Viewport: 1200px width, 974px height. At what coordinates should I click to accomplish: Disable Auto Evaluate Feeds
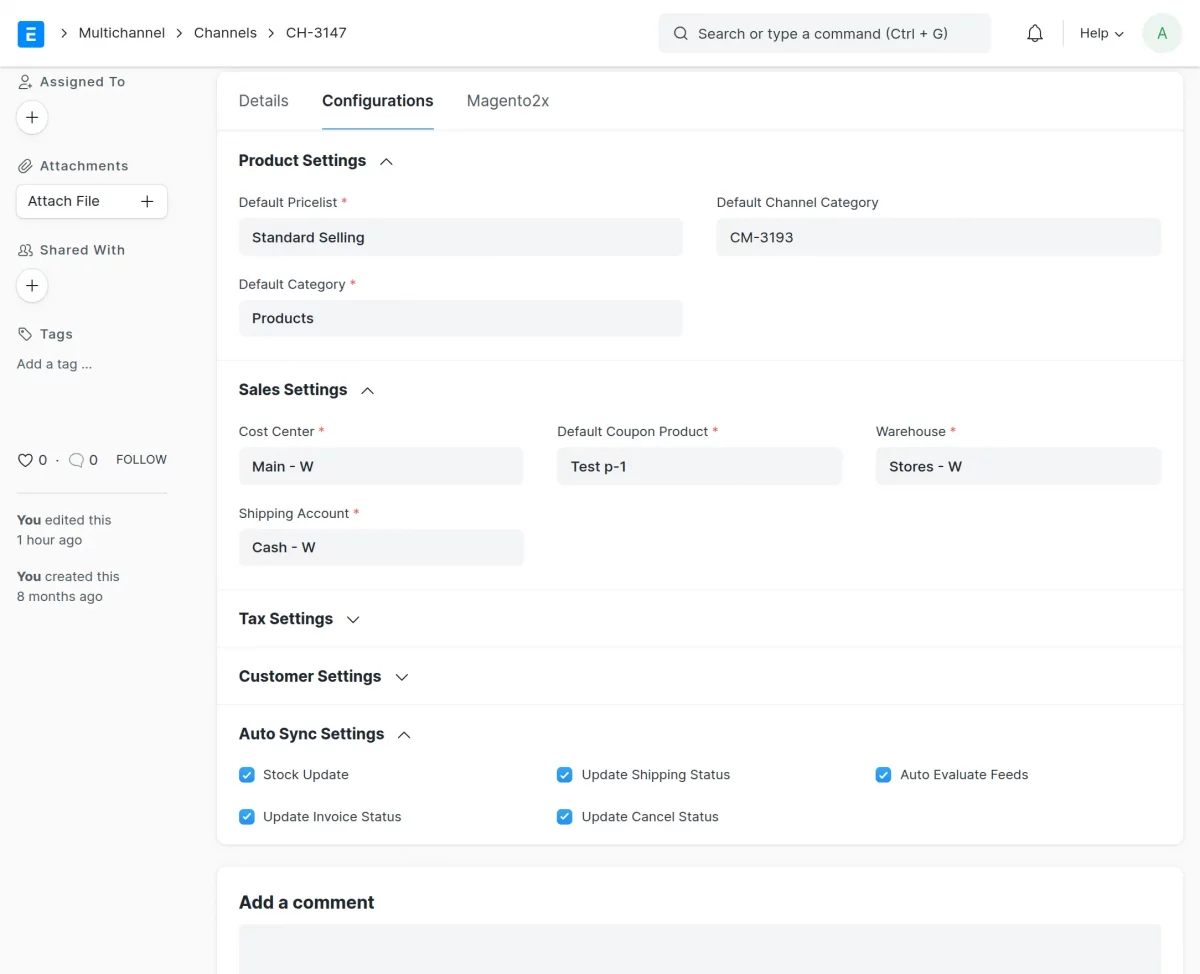tap(883, 774)
